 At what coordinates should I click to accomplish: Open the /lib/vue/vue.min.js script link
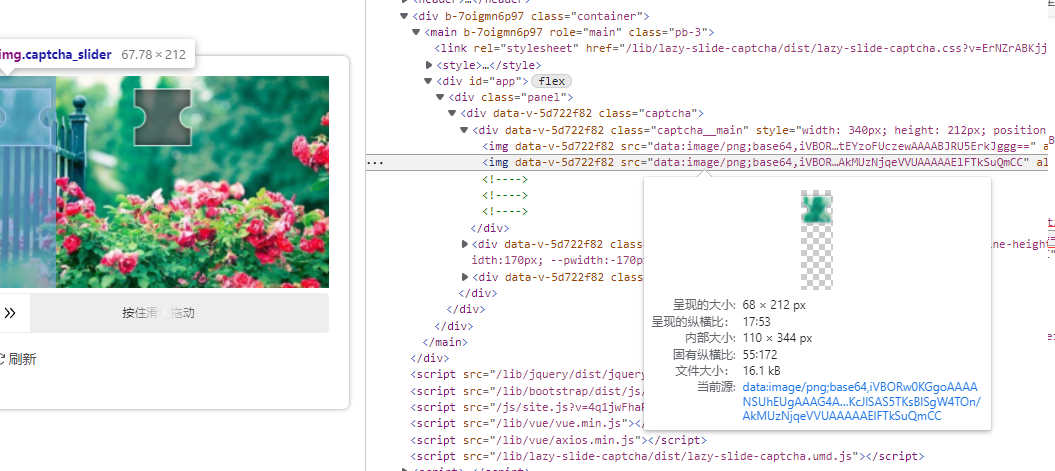coord(554,424)
